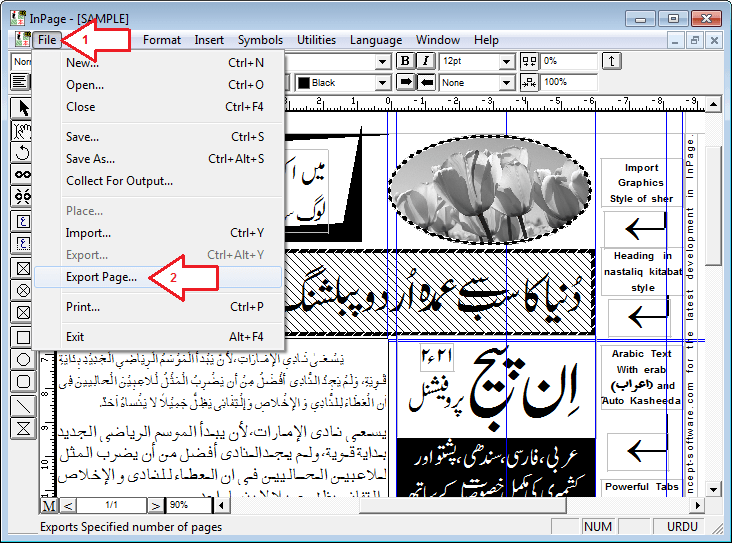This screenshot has height=543, width=732.
Task: Select the rectangle drawing tool
Action: 22,337
